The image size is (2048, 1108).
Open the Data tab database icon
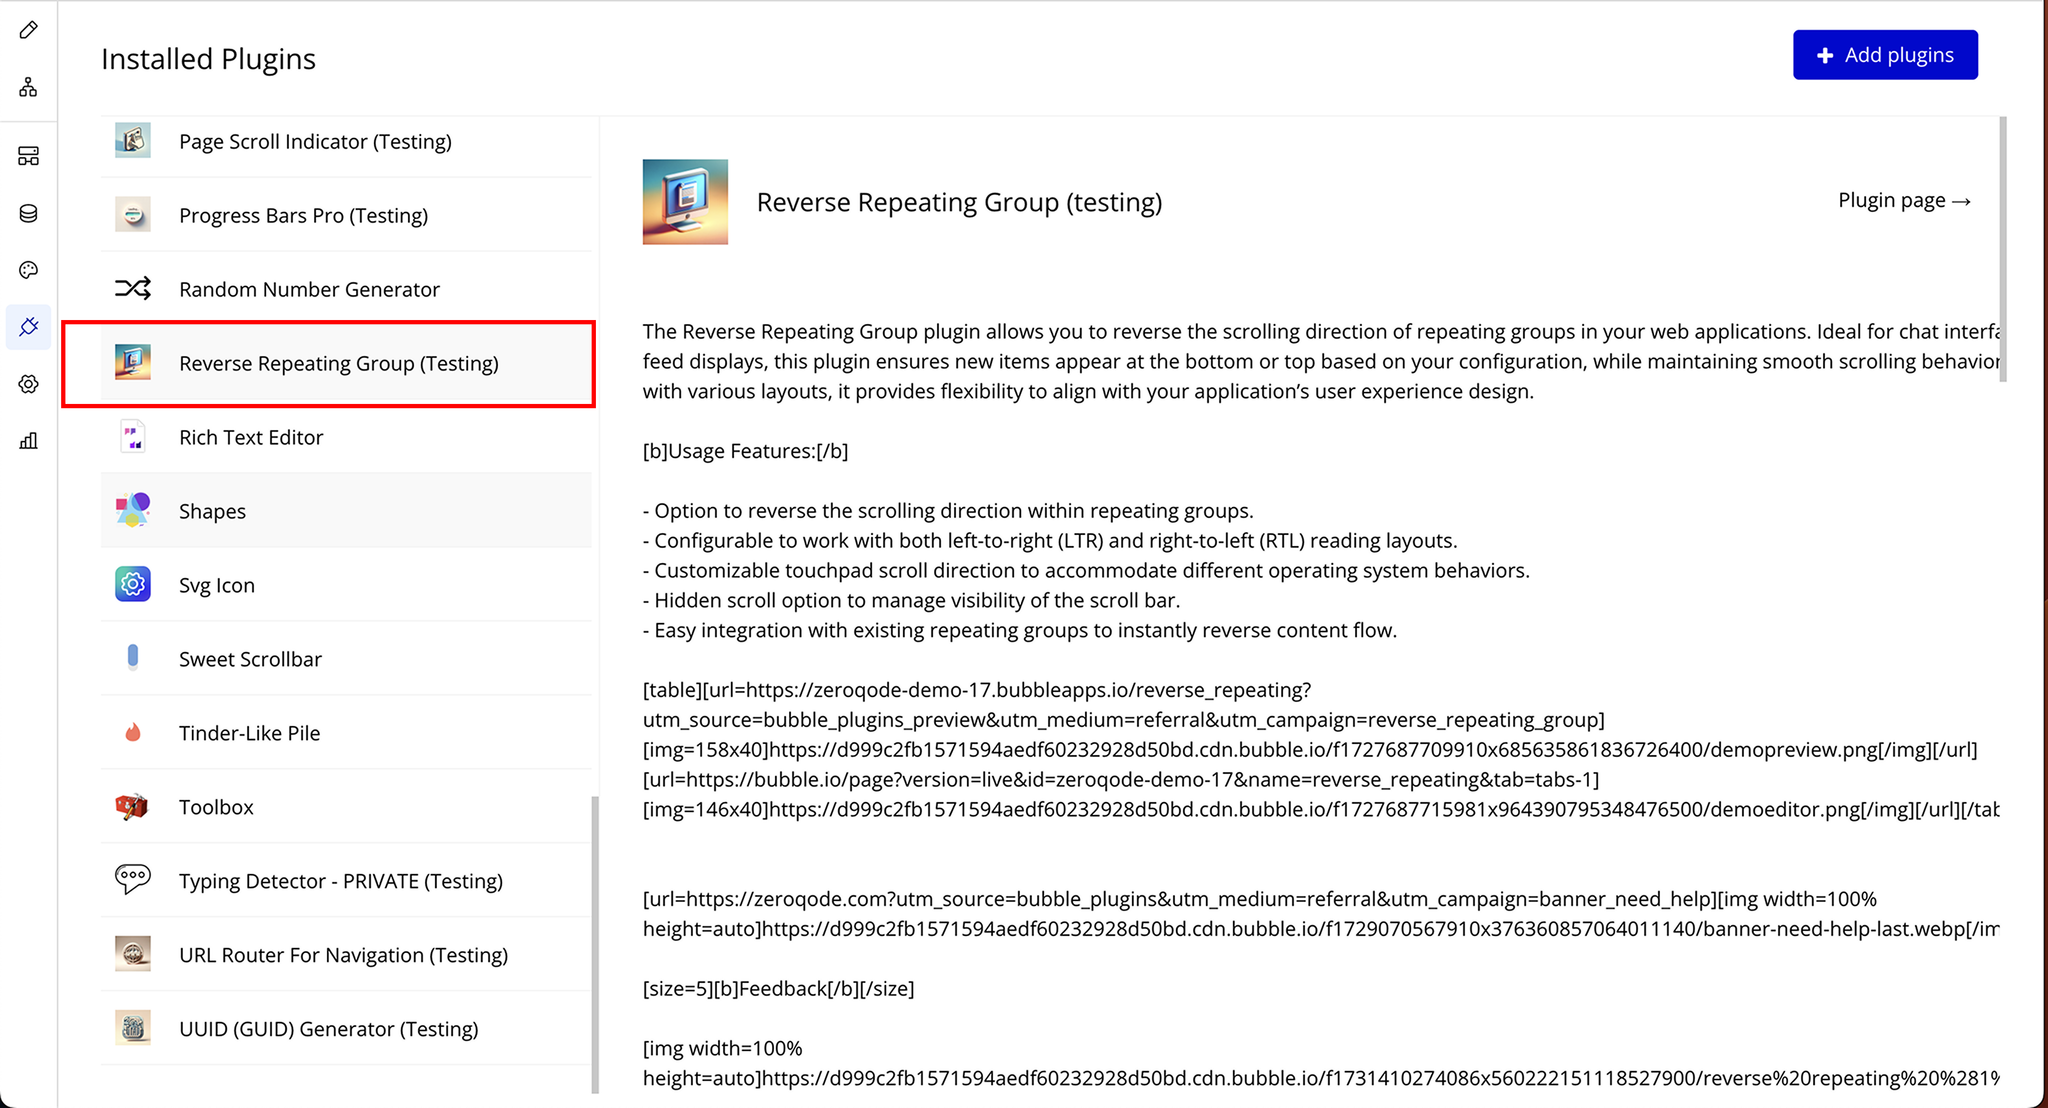(x=29, y=213)
